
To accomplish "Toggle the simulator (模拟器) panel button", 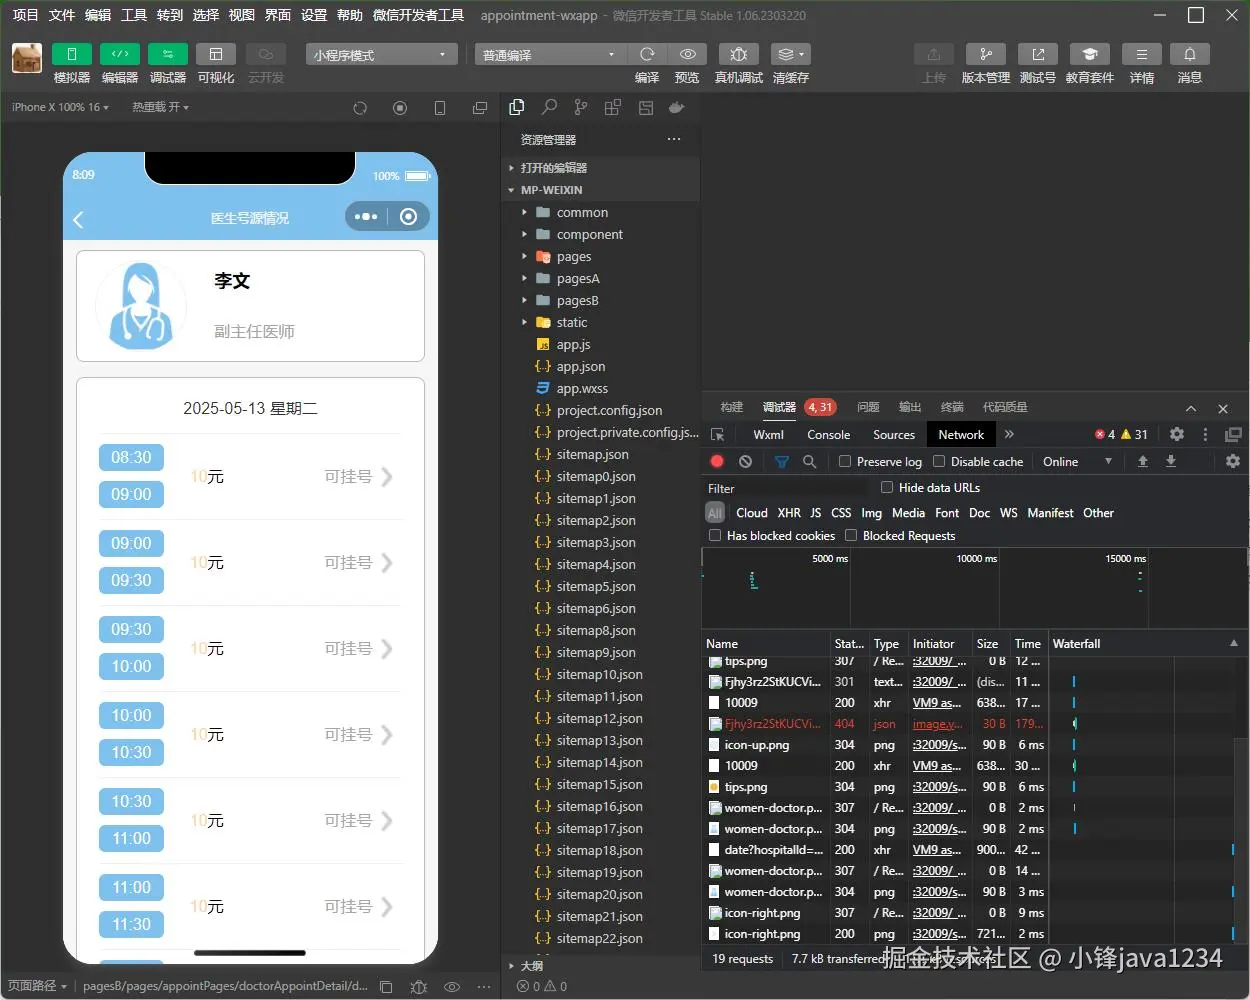I will click(72, 54).
